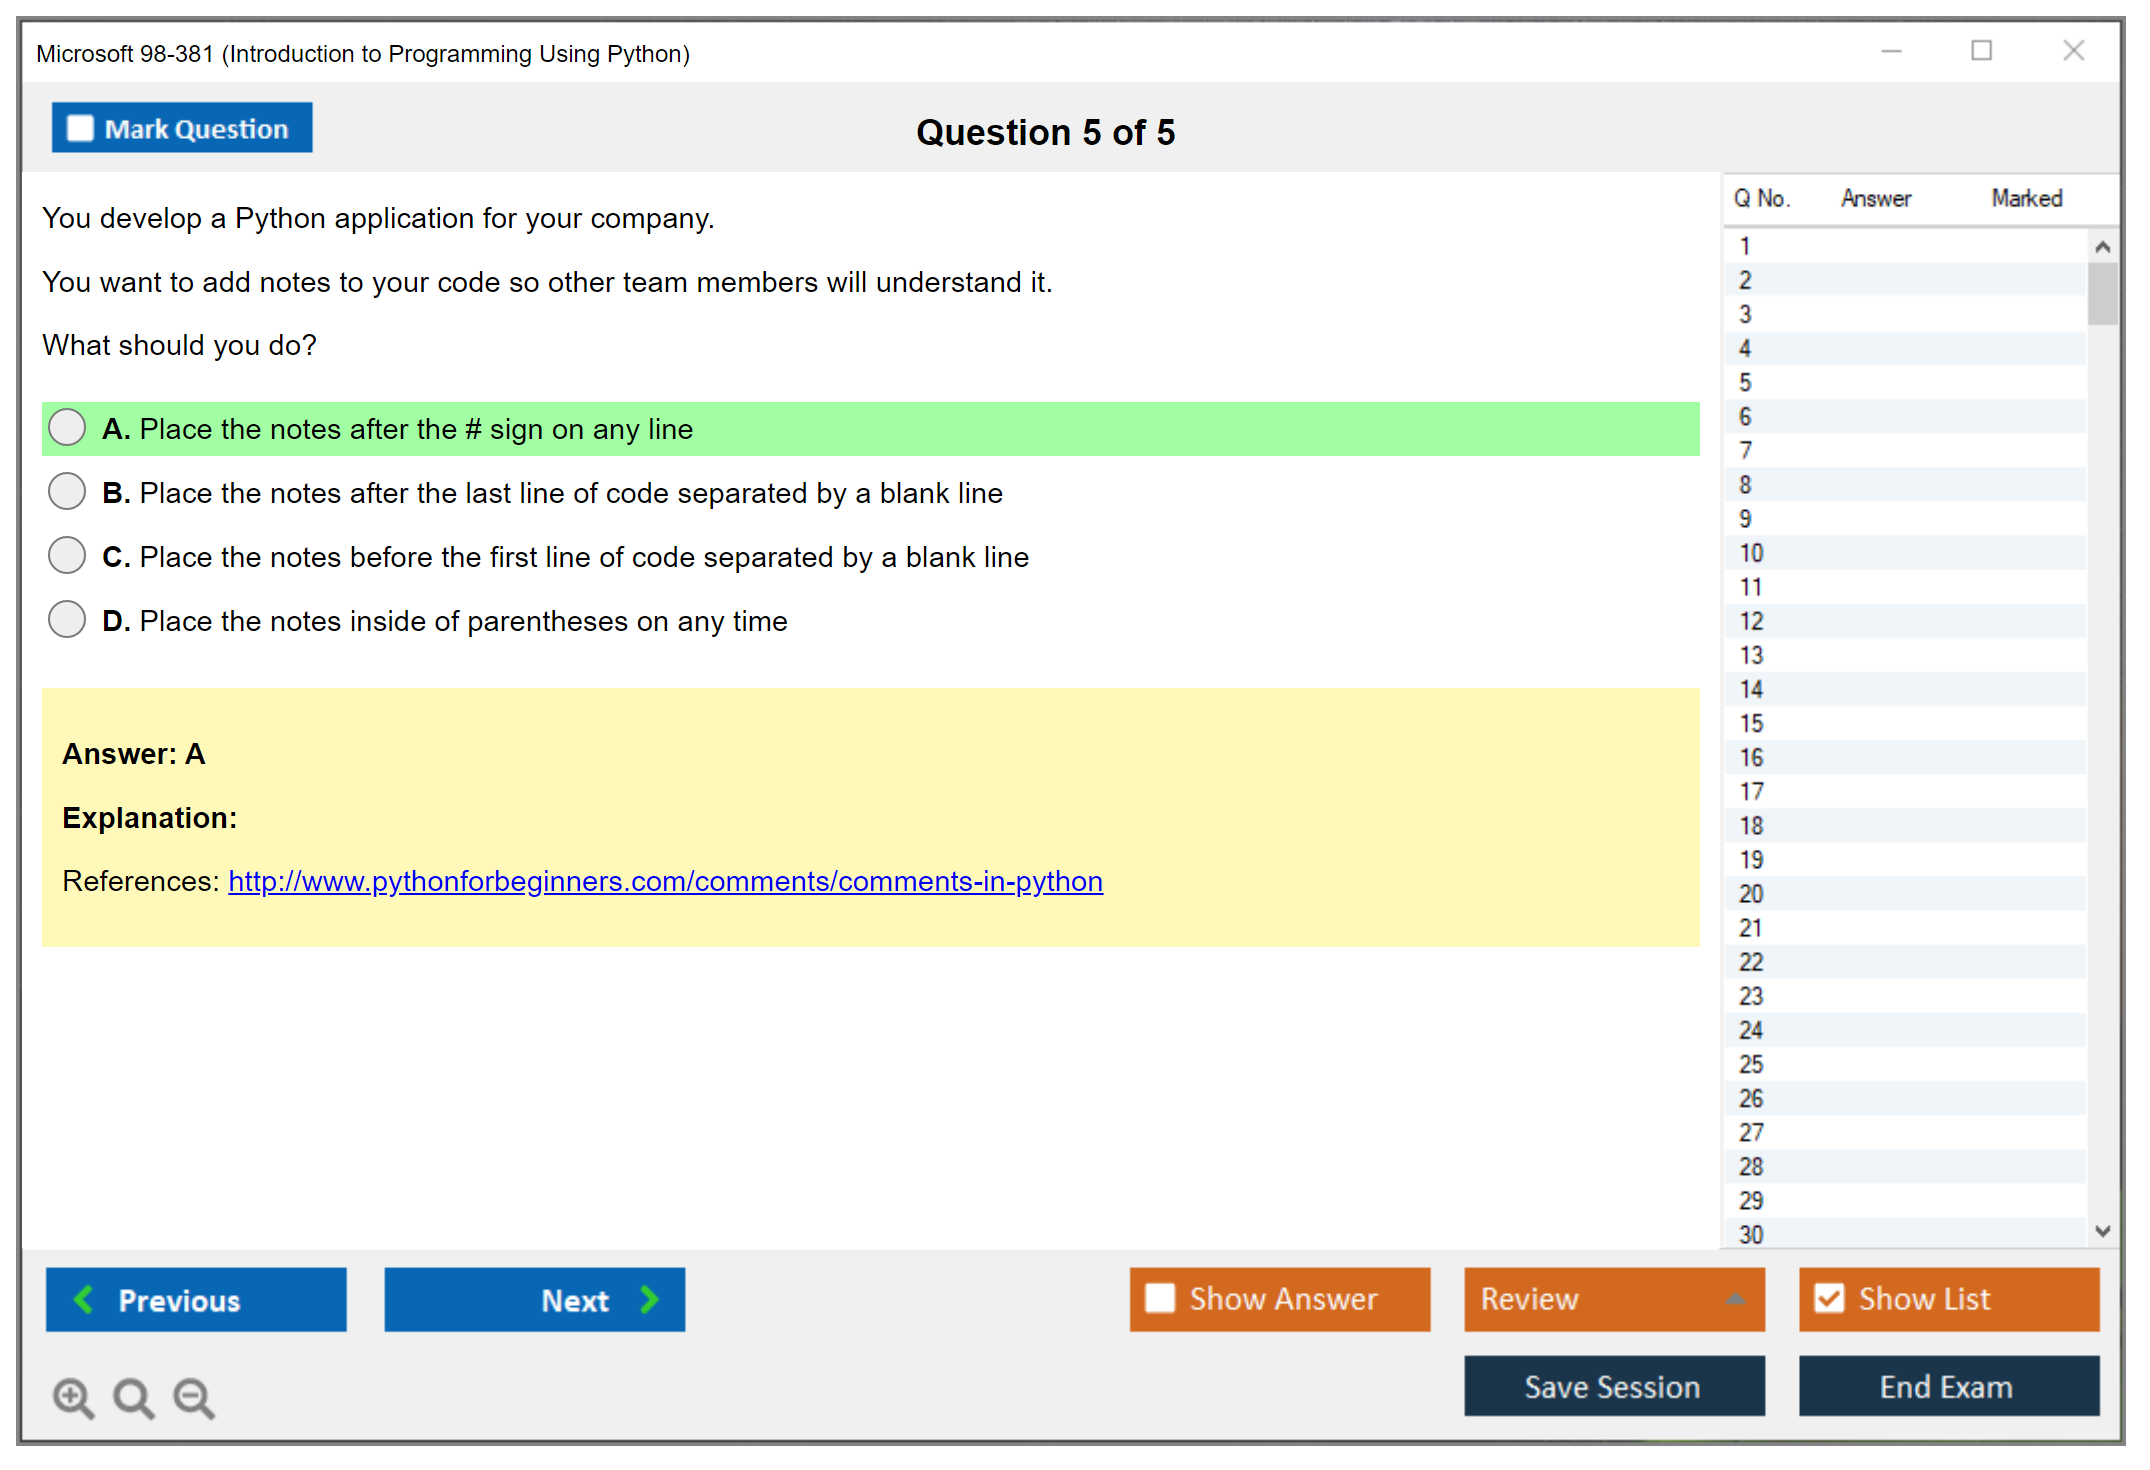Screen dimensions: 2150x1470
Task: Toggle the Show Answer checkbox
Action: [x=1160, y=1298]
